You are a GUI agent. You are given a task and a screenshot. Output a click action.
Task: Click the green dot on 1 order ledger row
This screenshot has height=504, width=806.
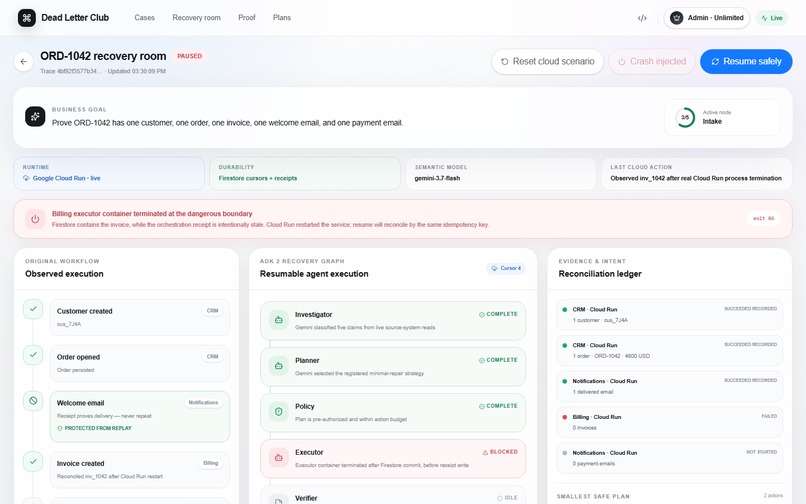(564, 346)
